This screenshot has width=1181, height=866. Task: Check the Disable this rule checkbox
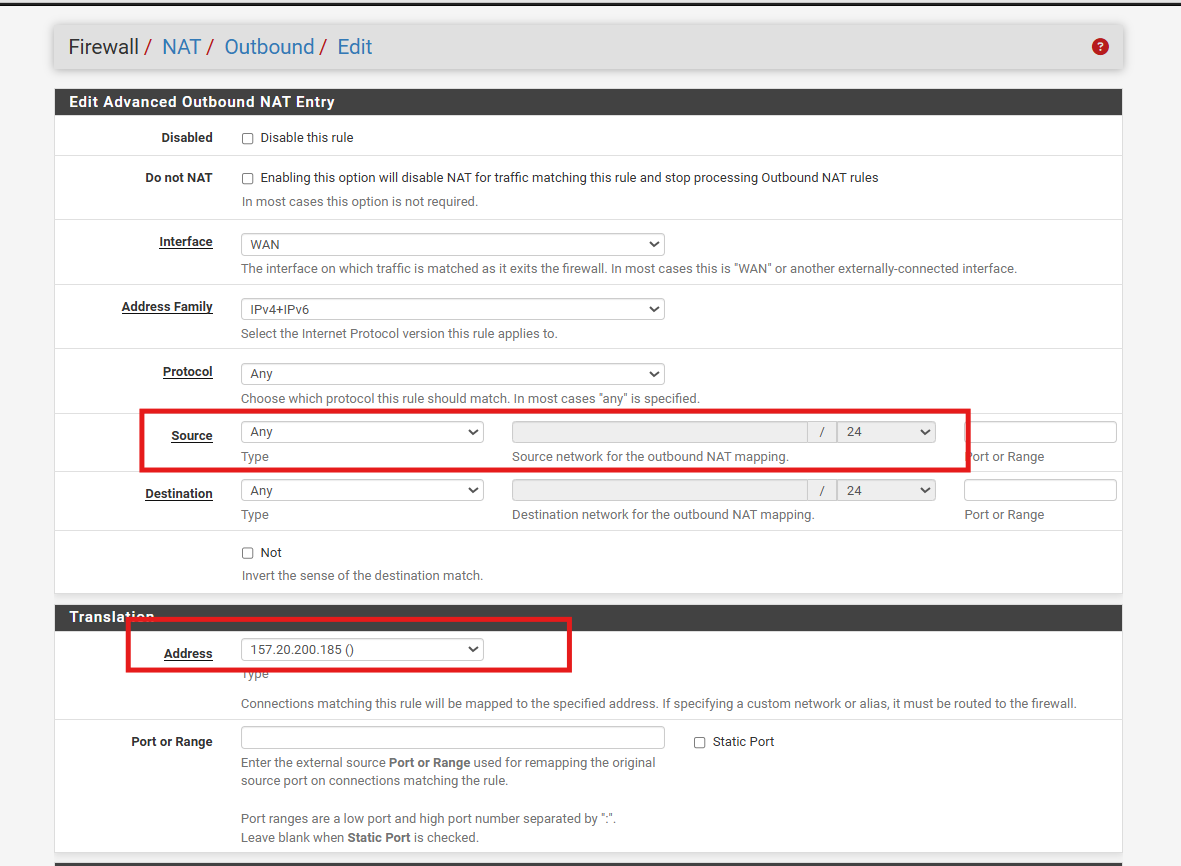pyautogui.click(x=248, y=138)
